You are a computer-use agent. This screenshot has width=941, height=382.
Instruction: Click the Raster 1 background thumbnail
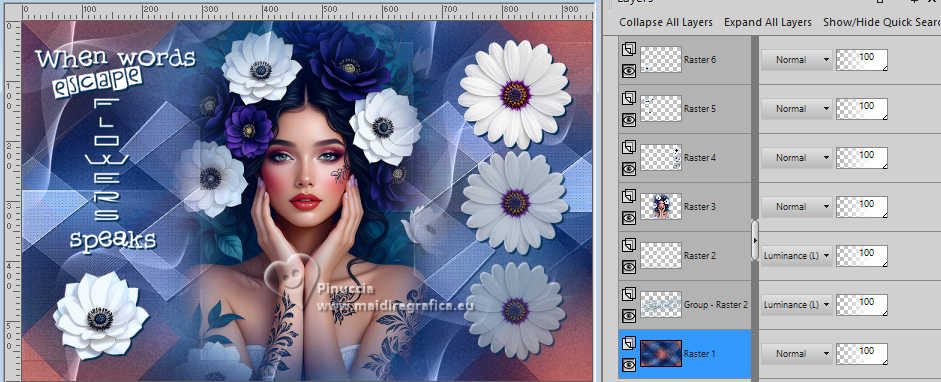661,354
